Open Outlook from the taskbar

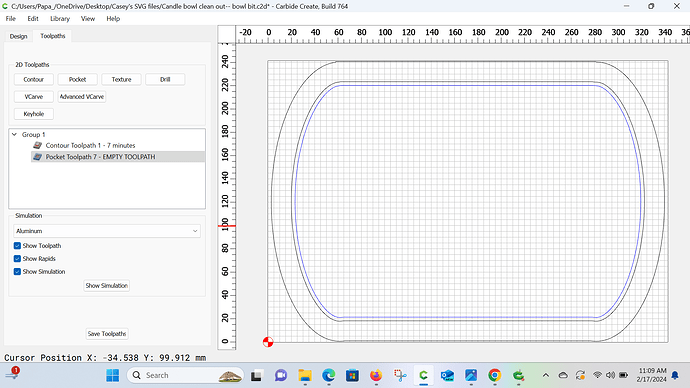(x=447, y=376)
